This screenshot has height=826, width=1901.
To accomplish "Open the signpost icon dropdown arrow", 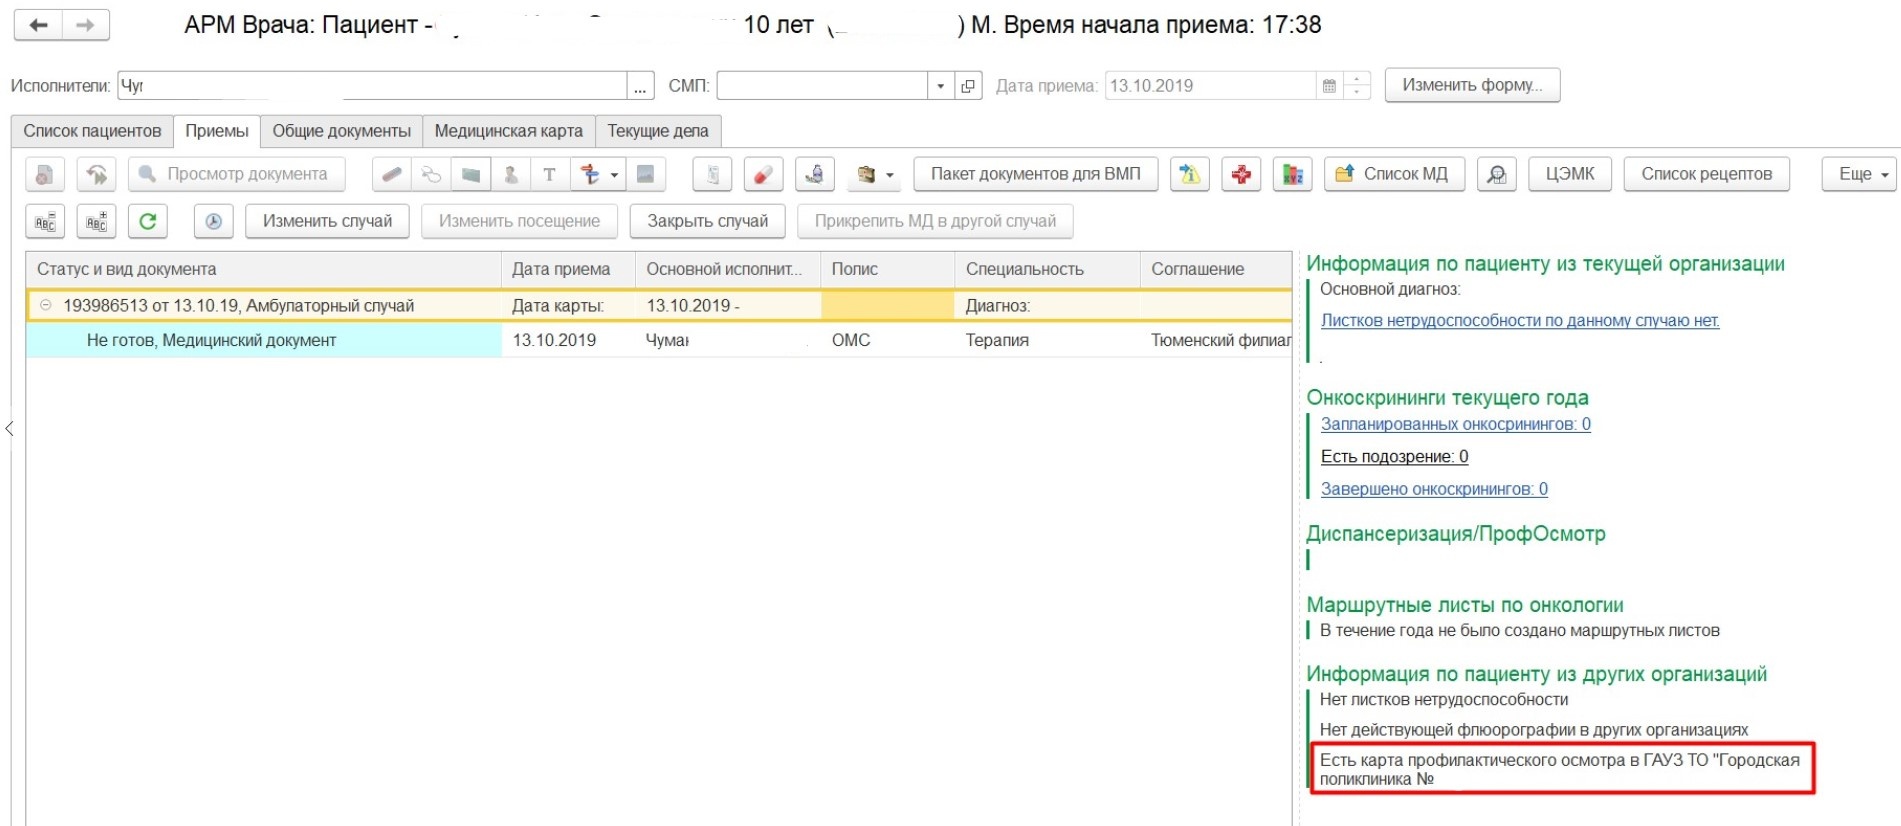I will point(614,174).
